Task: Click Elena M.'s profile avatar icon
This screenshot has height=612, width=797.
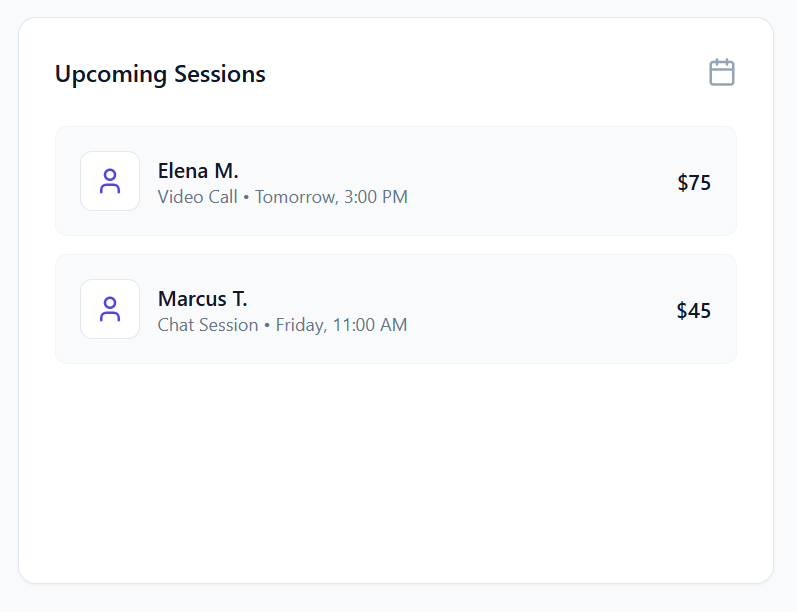Action: 110,181
